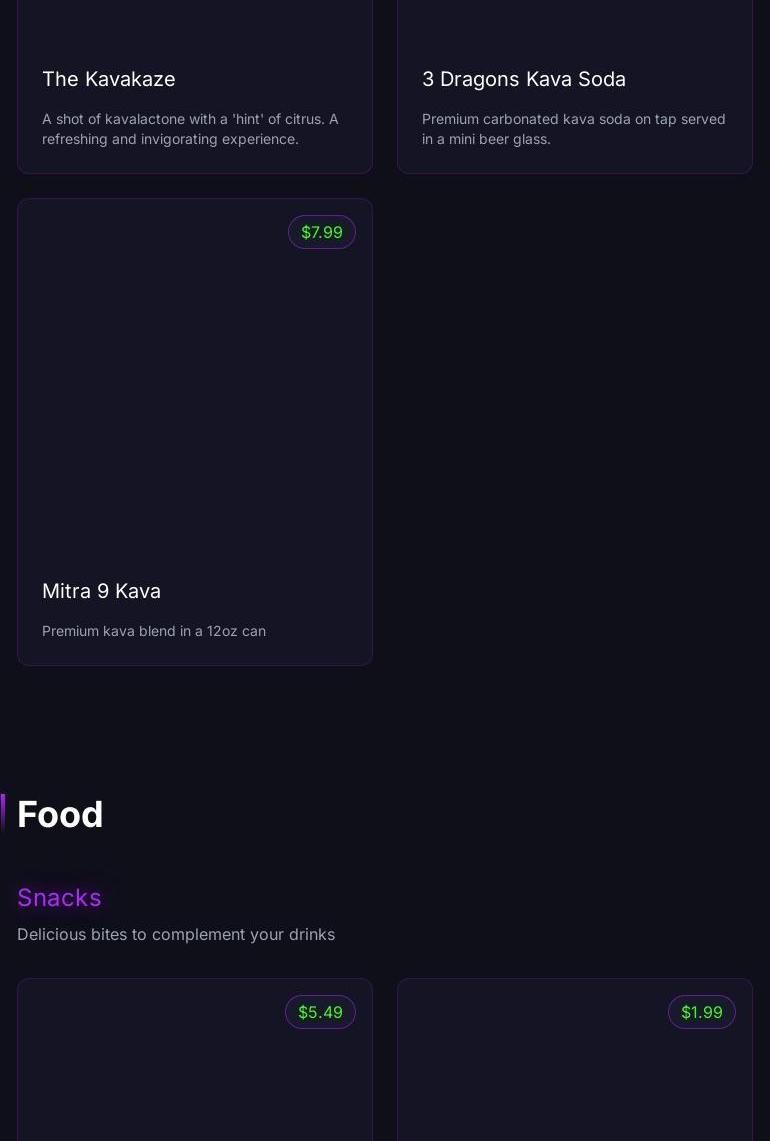Click the Mitra 9 Kava image area
770x1141 pixels.
195,380
